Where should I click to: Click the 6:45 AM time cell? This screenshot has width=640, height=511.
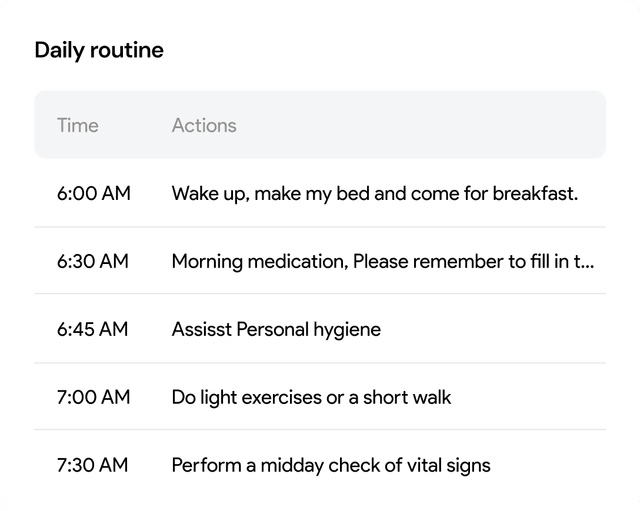[92, 329]
